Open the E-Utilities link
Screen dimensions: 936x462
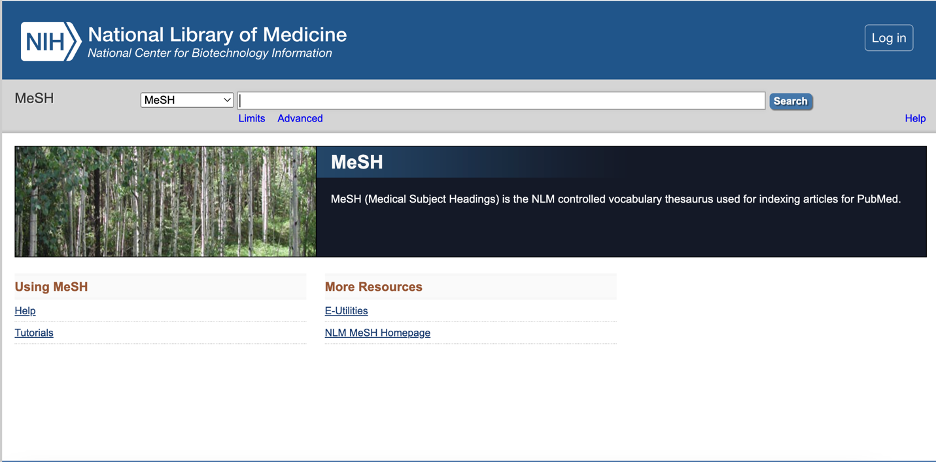click(x=346, y=310)
